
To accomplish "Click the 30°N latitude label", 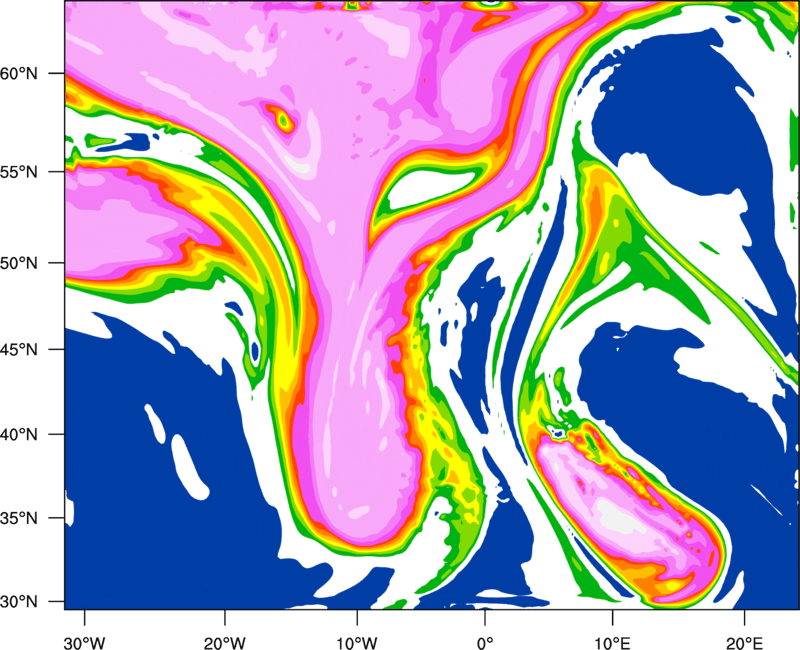I will pos(19,602).
